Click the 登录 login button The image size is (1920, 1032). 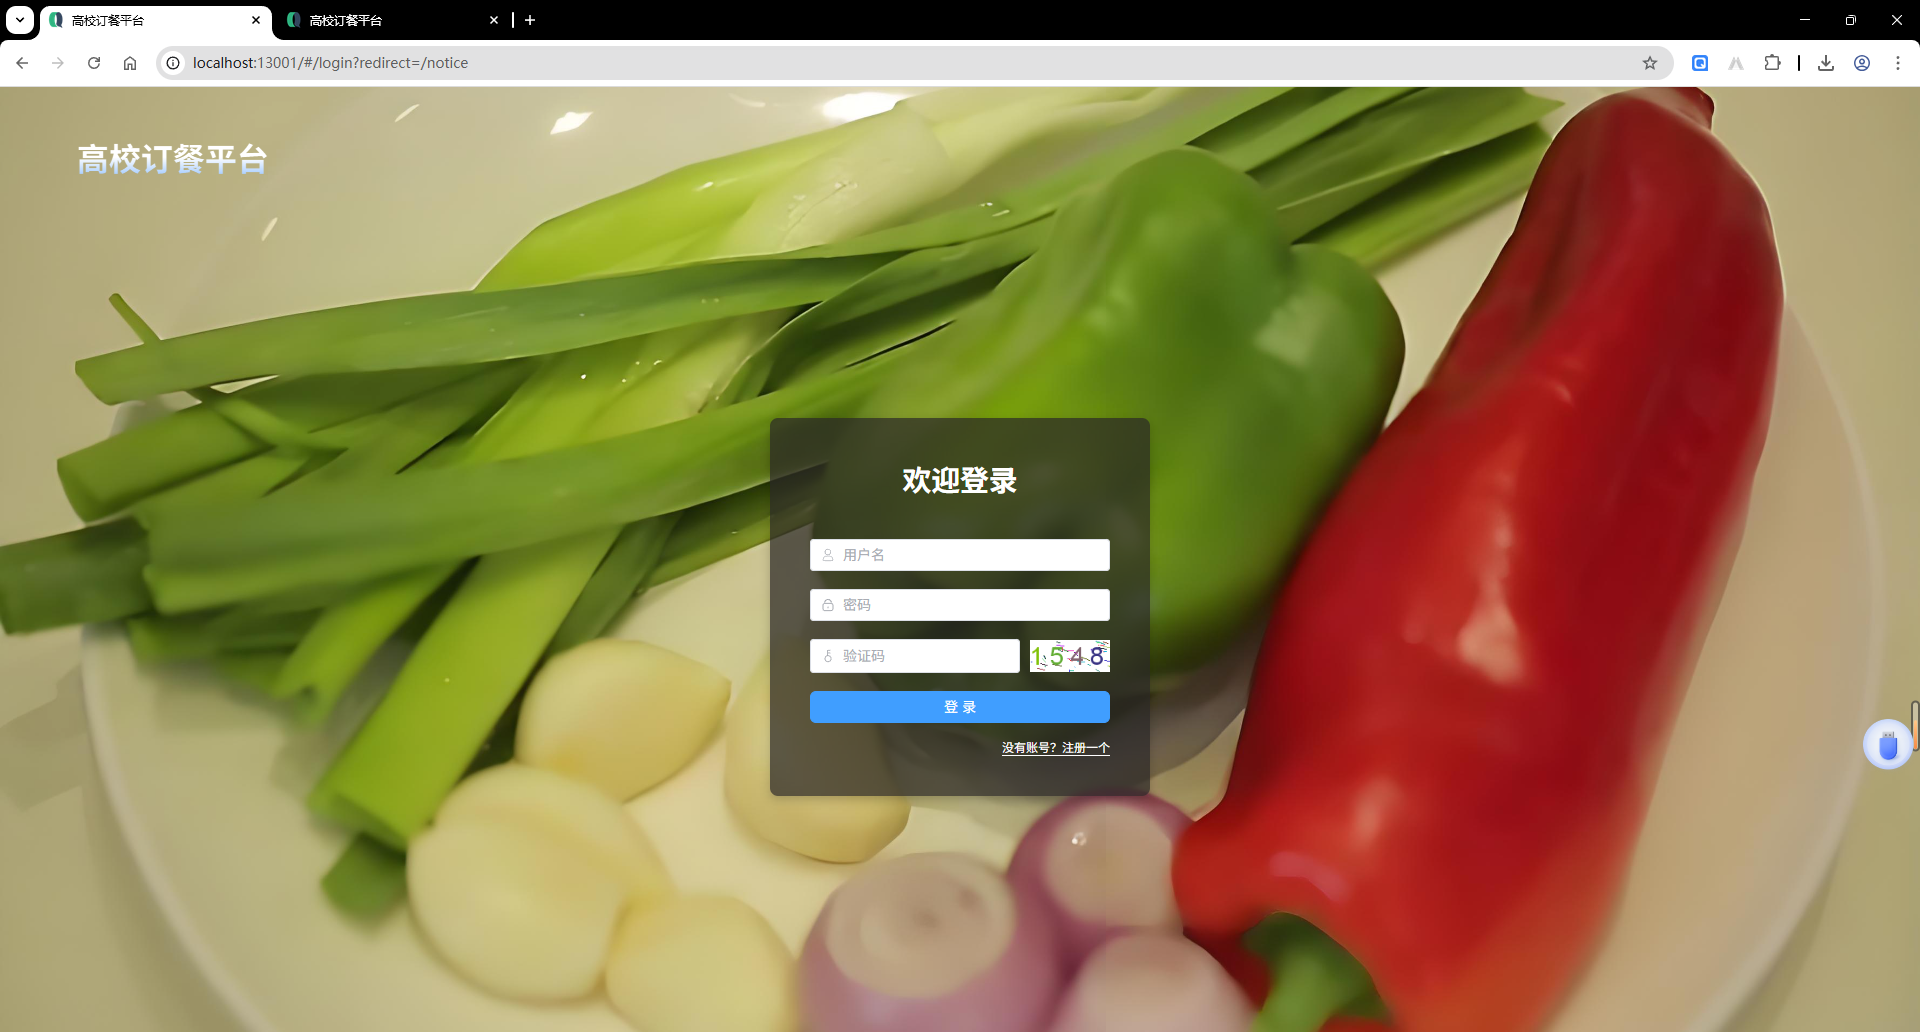(x=959, y=706)
